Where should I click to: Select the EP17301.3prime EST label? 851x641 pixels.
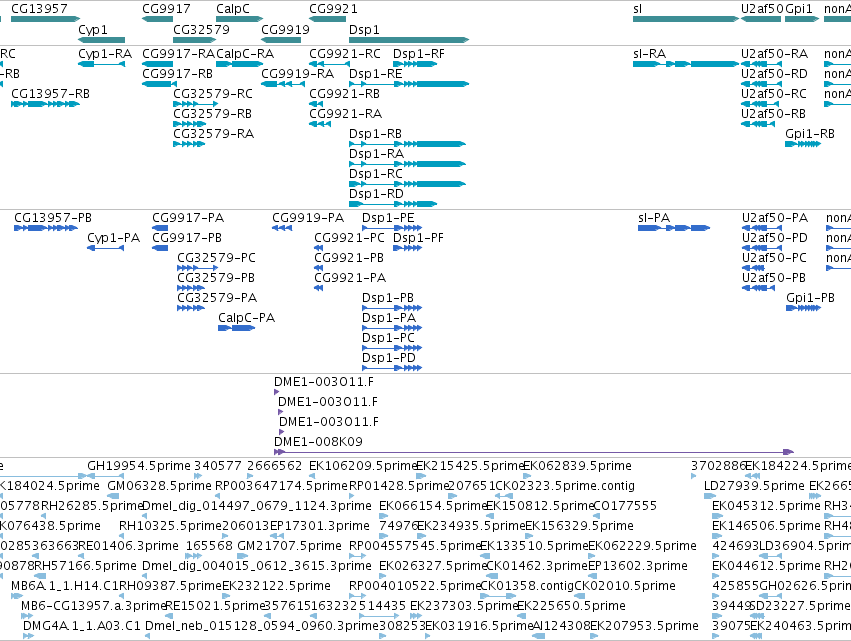click(x=320, y=526)
